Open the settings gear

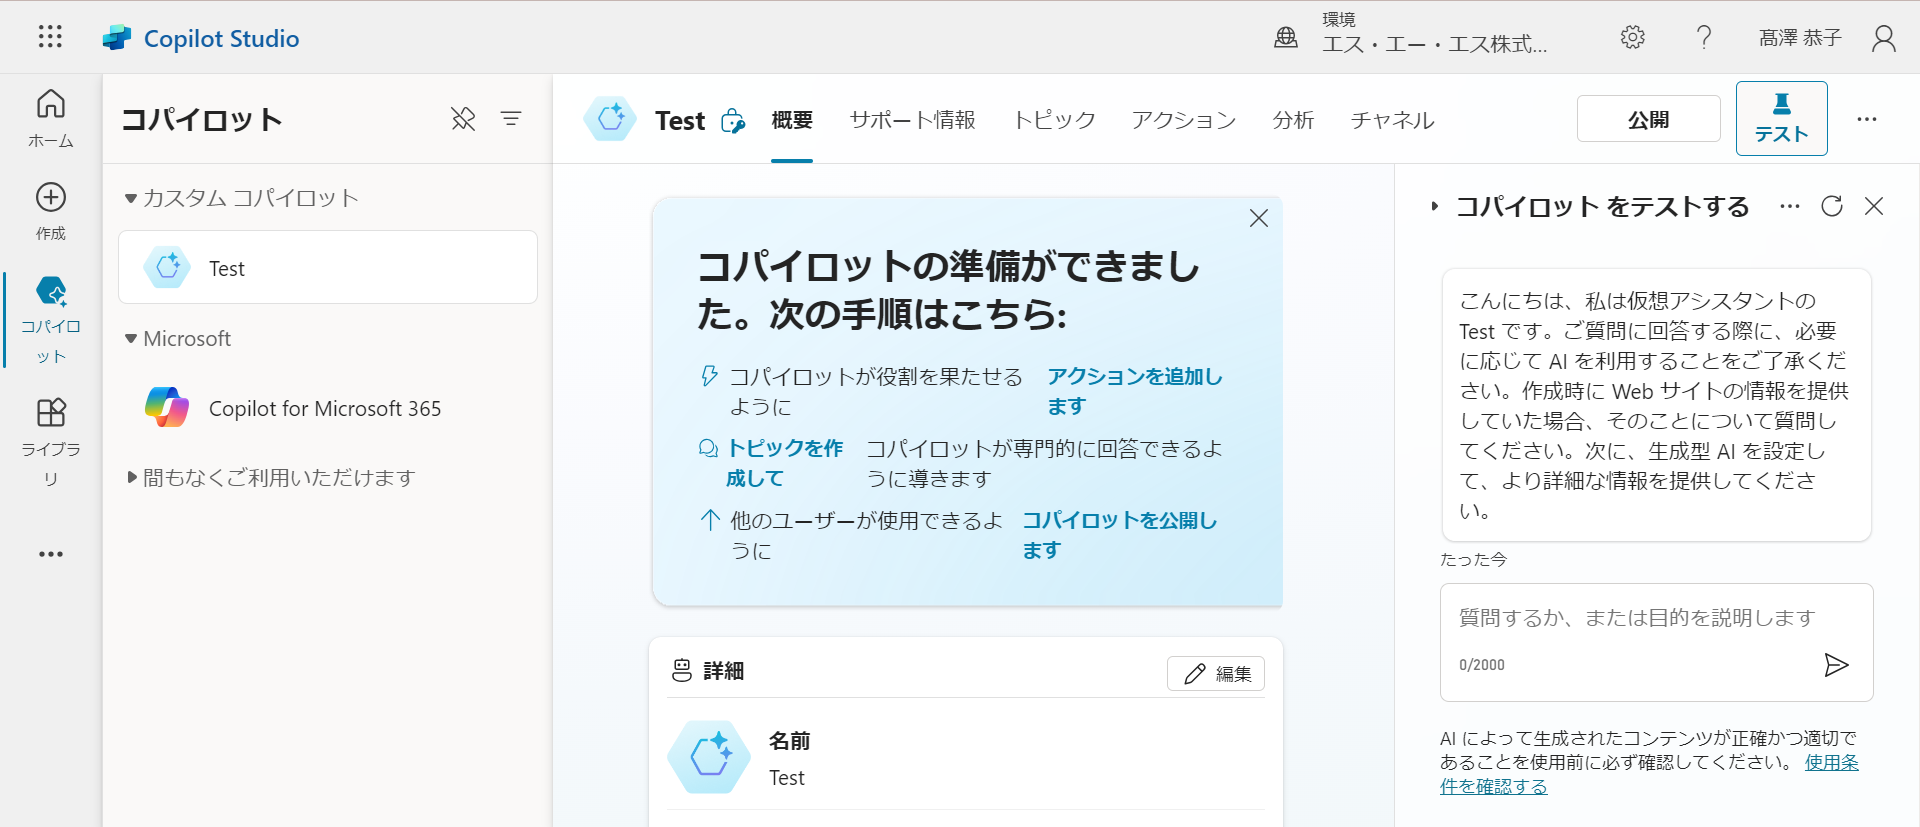[x=1633, y=38]
